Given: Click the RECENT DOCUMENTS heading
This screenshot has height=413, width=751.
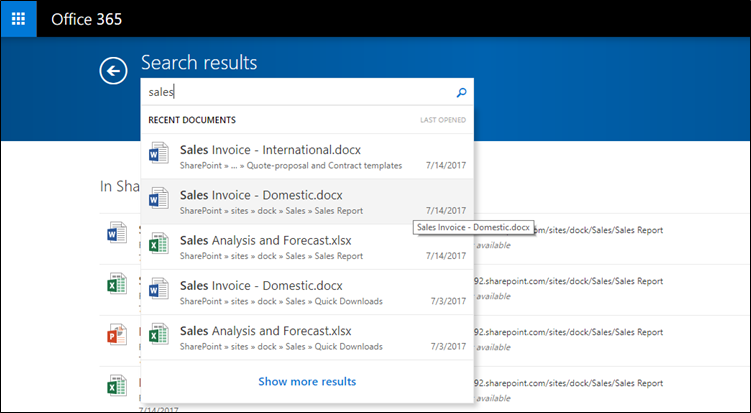Looking at the screenshot, I should (192, 120).
